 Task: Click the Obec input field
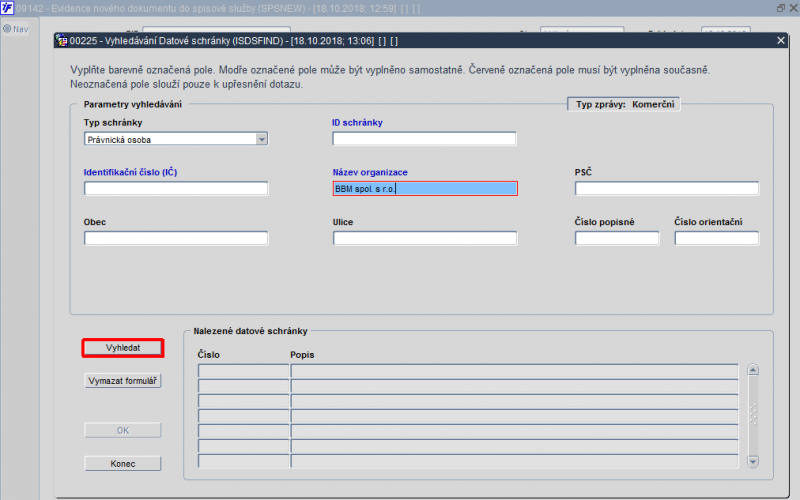coord(176,238)
